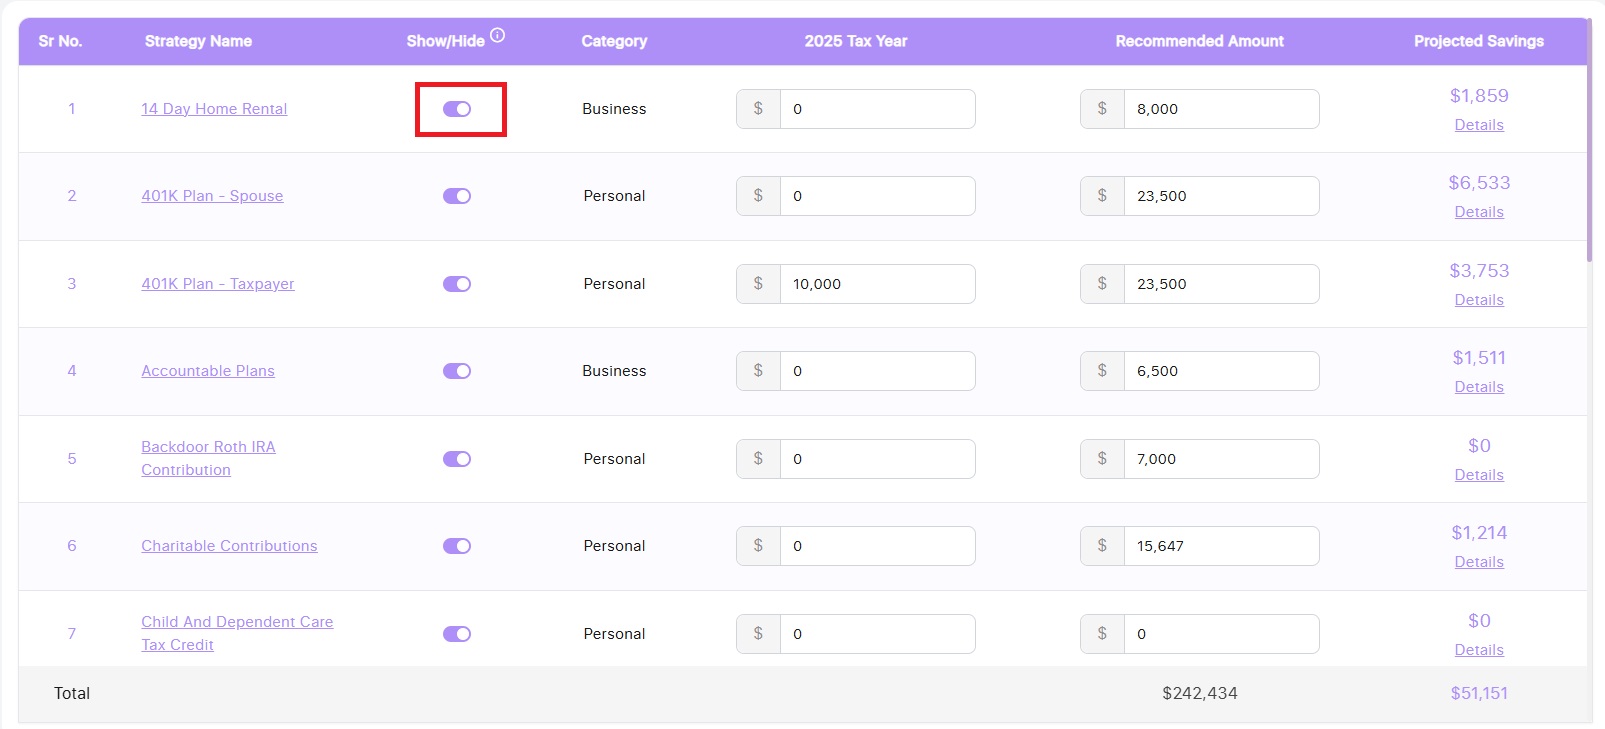Image resolution: width=1605 pixels, height=729 pixels.
Task: Open the Charitable Contributions strategy link
Action: click(229, 546)
